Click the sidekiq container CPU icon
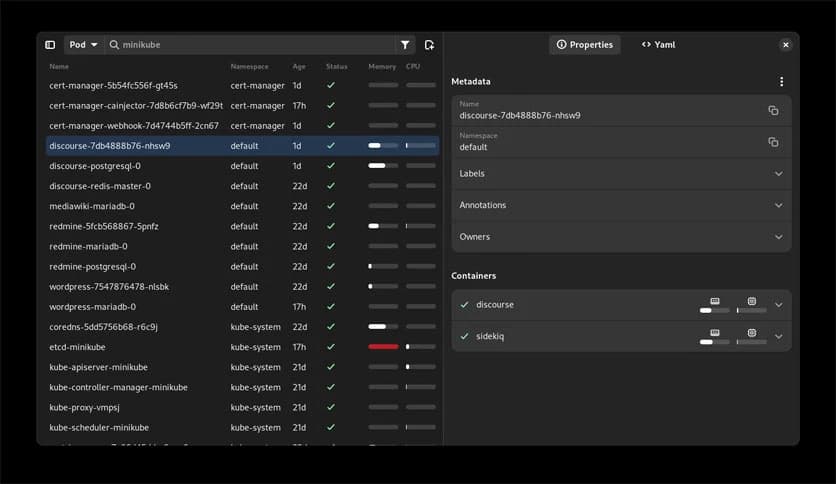Image resolution: width=836 pixels, height=484 pixels. click(x=752, y=333)
